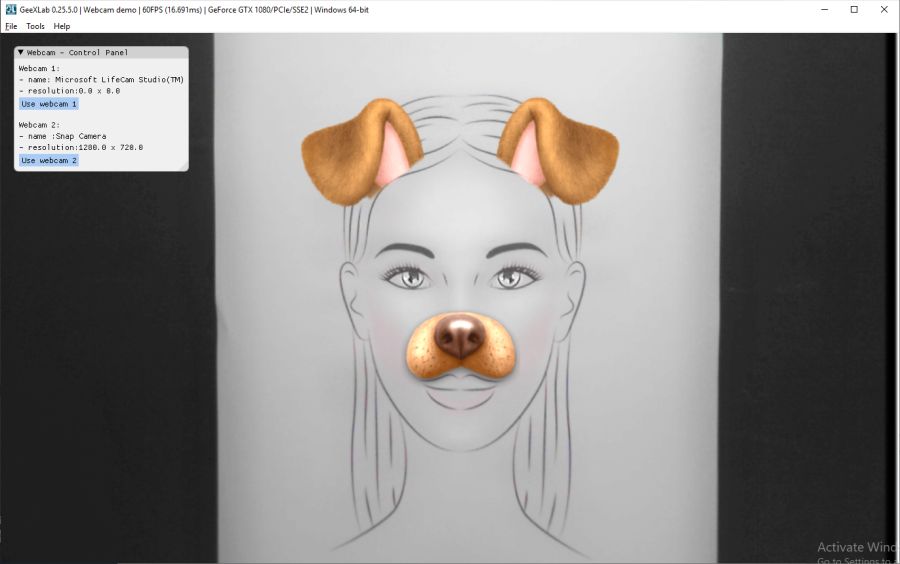Click the 'Webcam 2:' heading text
The width and height of the screenshot is (900, 564).
(x=39, y=125)
